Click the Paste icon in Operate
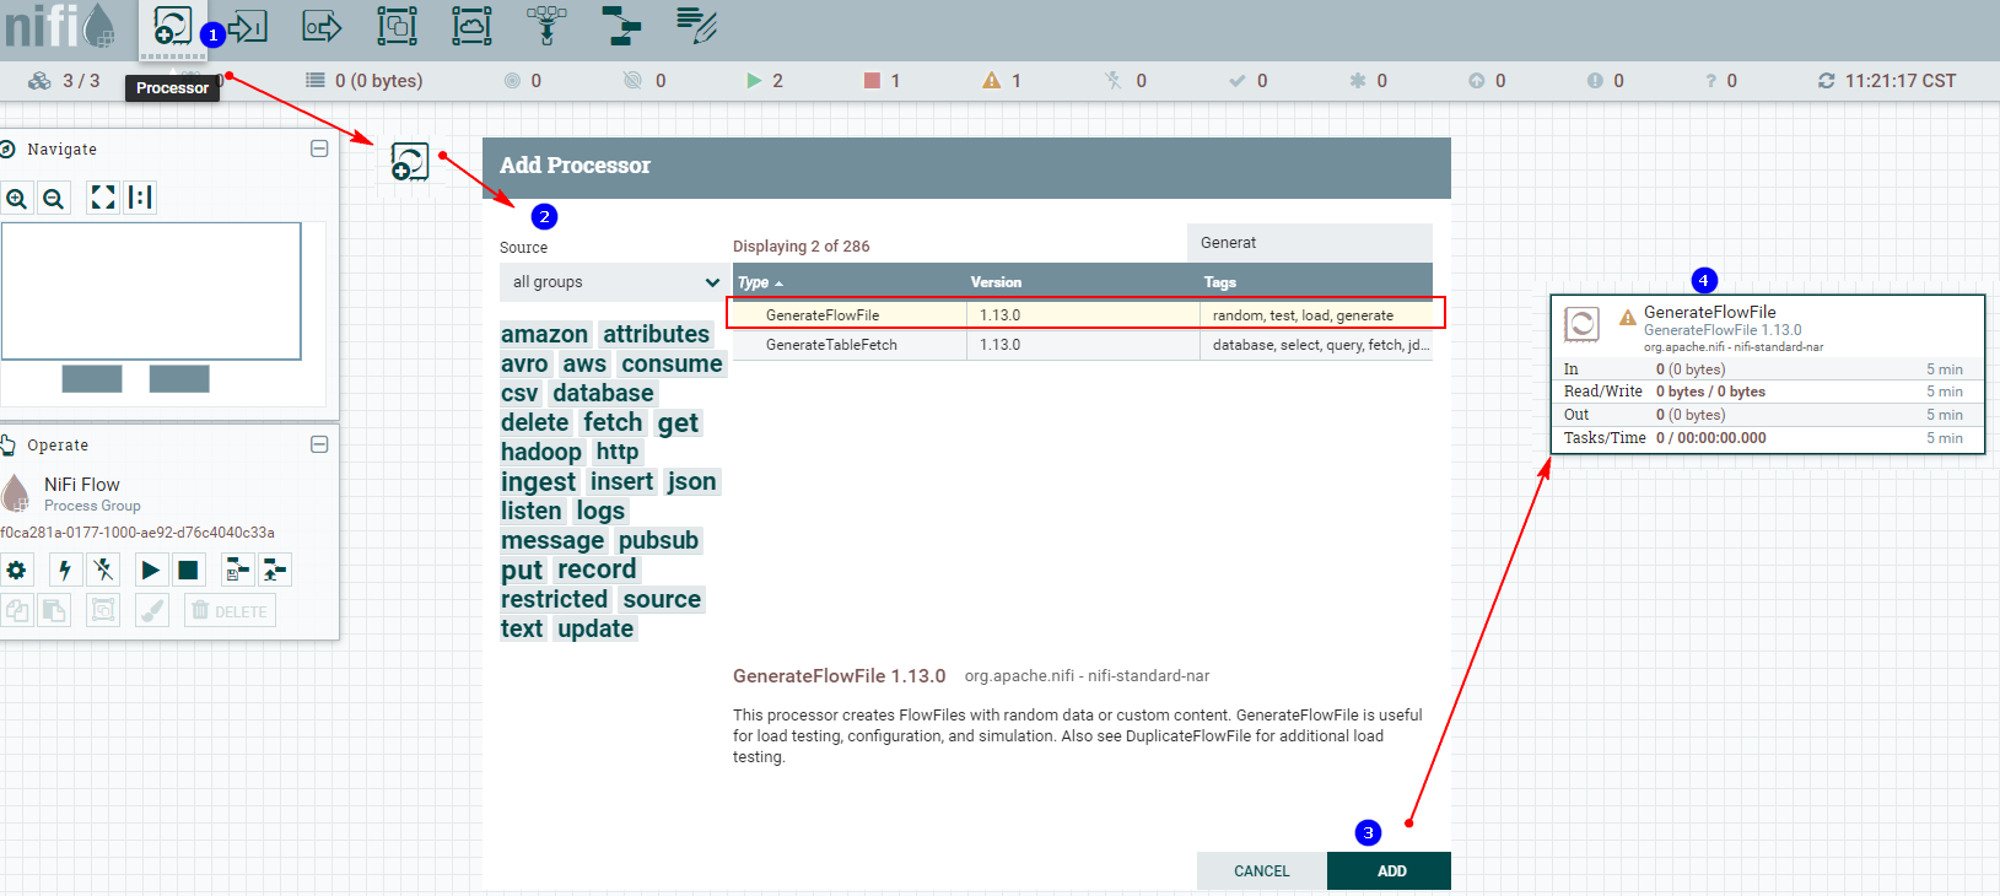This screenshot has height=896, width=2000. pyautogui.click(x=54, y=610)
